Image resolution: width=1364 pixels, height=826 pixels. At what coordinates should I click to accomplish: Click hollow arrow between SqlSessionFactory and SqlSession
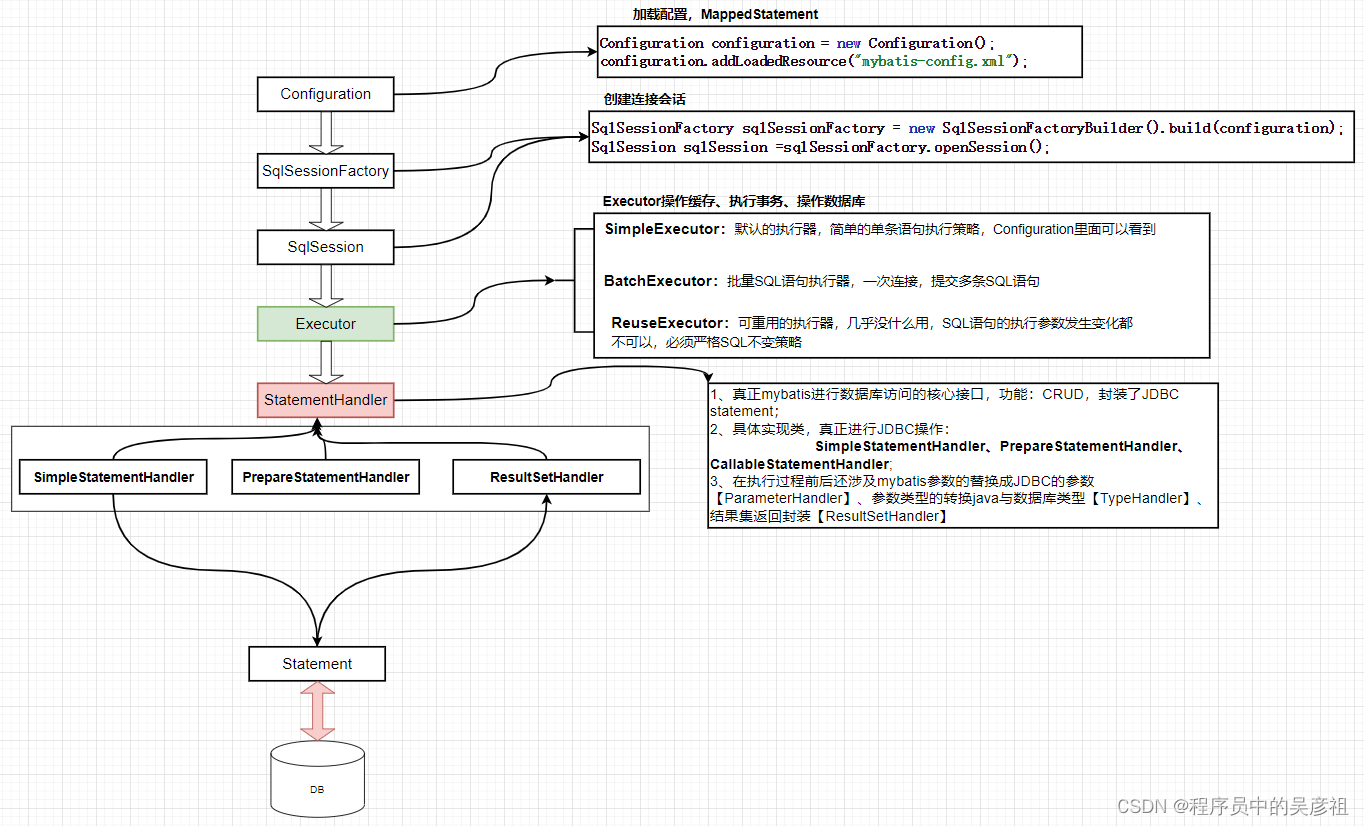(325, 209)
